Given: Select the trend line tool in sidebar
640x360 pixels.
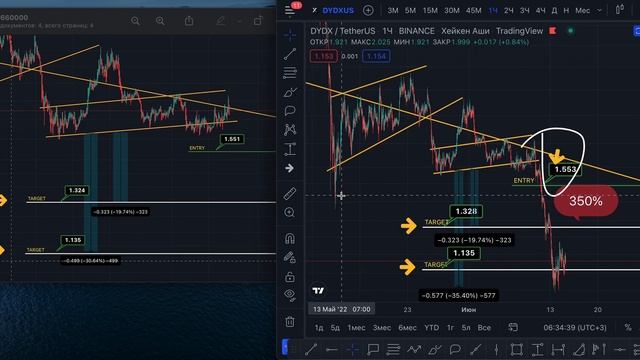Looking at the screenshot, I should coord(290,54).
